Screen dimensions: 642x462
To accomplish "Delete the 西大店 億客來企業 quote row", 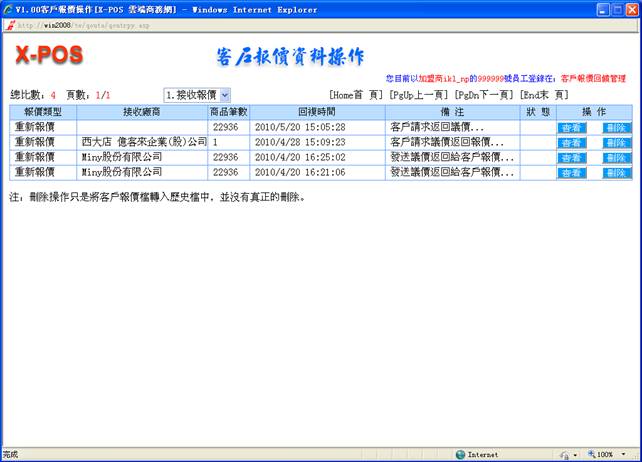I will pyautogui.click(x=616, y=143).
